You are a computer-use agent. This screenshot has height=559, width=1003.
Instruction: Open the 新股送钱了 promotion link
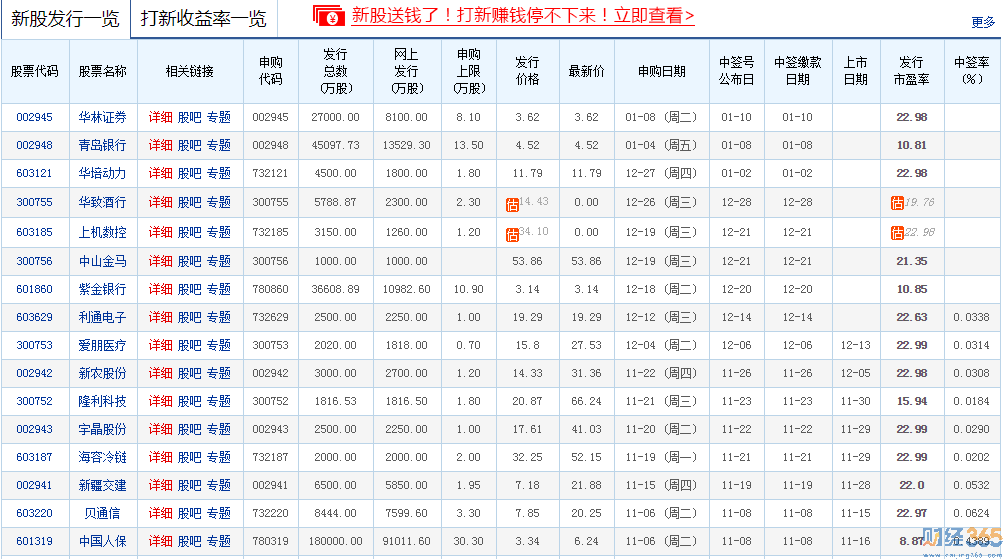tap(523, 15)
